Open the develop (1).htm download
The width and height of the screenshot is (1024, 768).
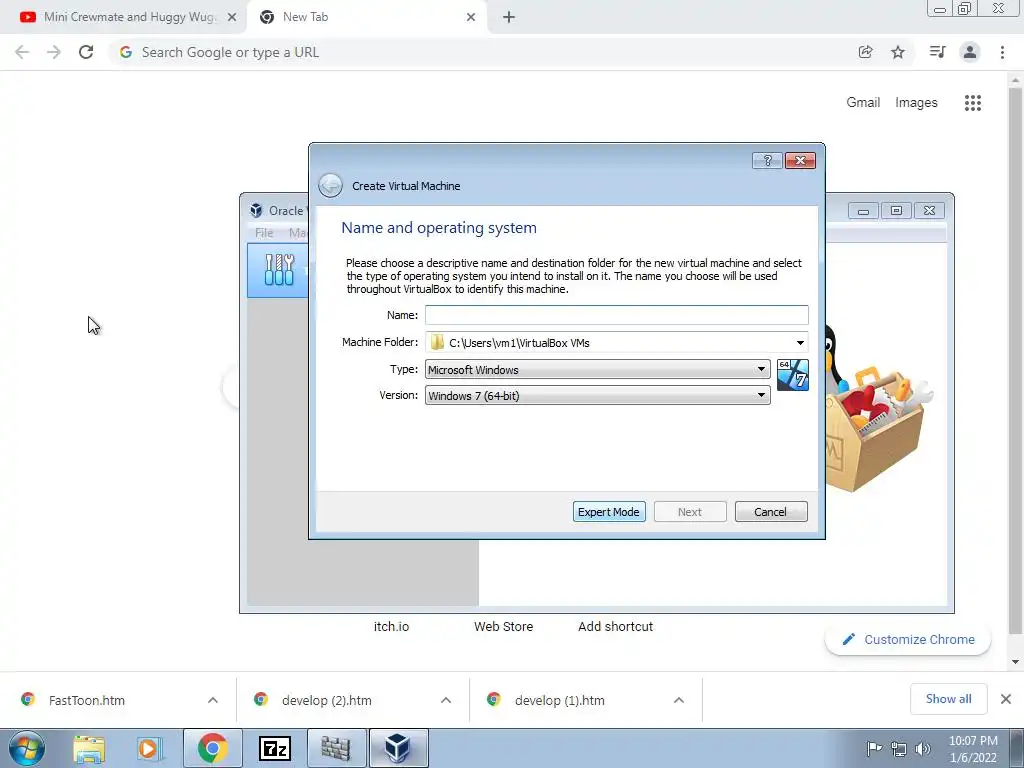560,700
